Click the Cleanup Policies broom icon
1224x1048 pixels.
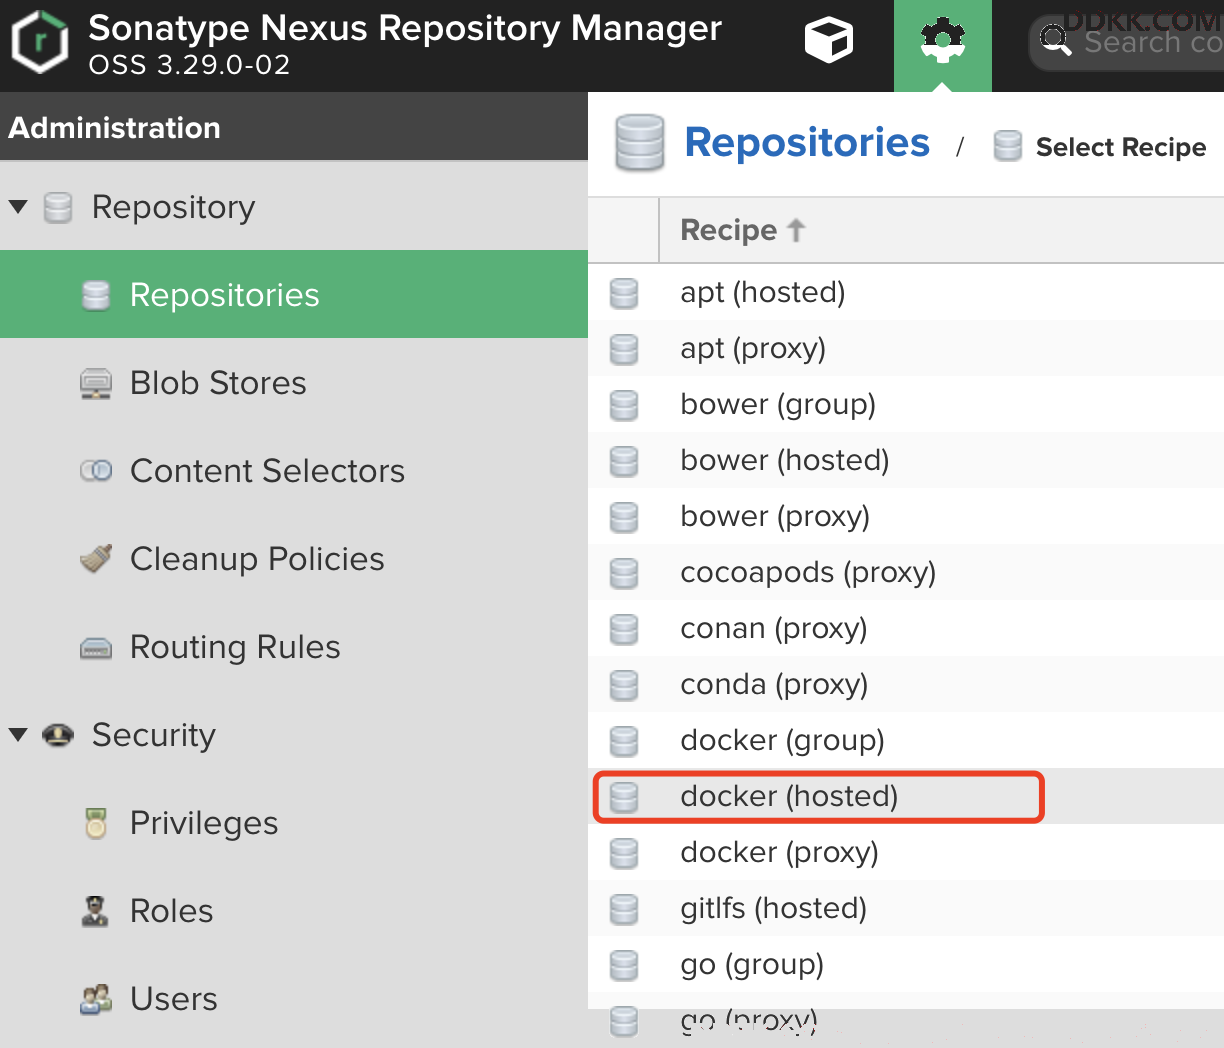[96, 559]
